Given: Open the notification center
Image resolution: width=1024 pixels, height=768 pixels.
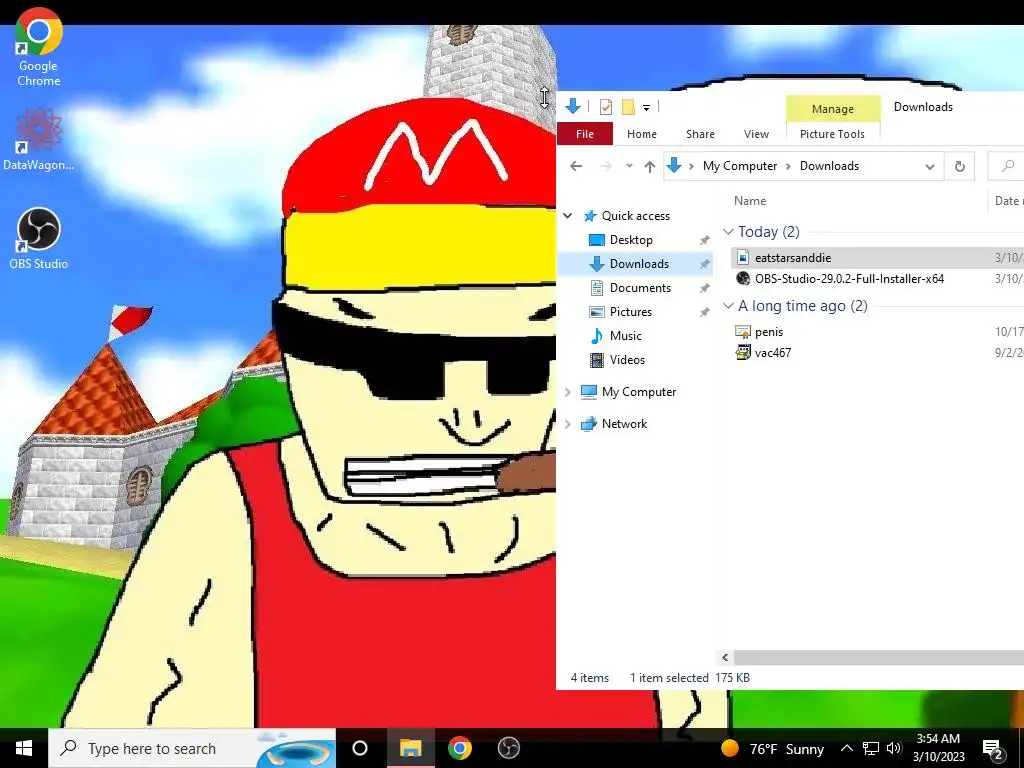Looking at the screenshot, I should point(993,750).
